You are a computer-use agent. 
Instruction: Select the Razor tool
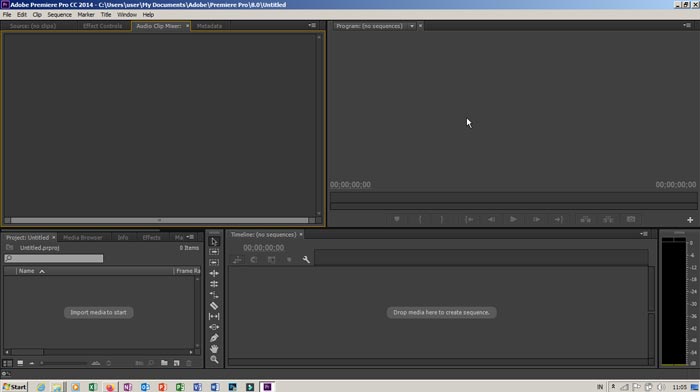214,306
